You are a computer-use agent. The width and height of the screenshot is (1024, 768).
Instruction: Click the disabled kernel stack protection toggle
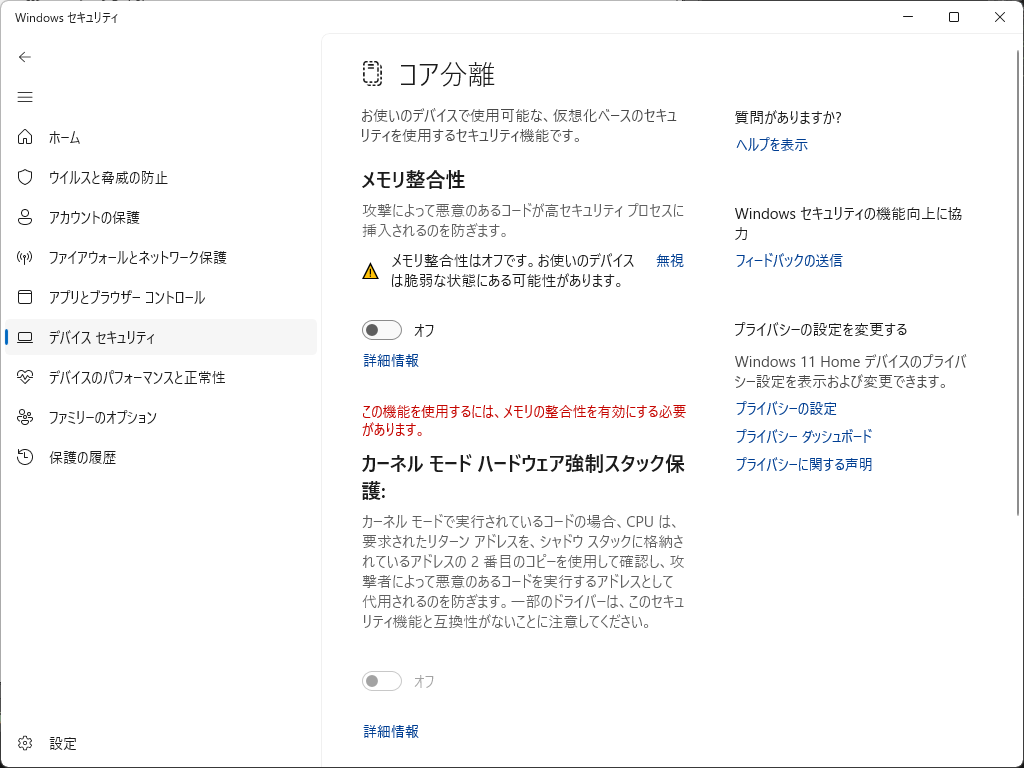pos(382,681)
